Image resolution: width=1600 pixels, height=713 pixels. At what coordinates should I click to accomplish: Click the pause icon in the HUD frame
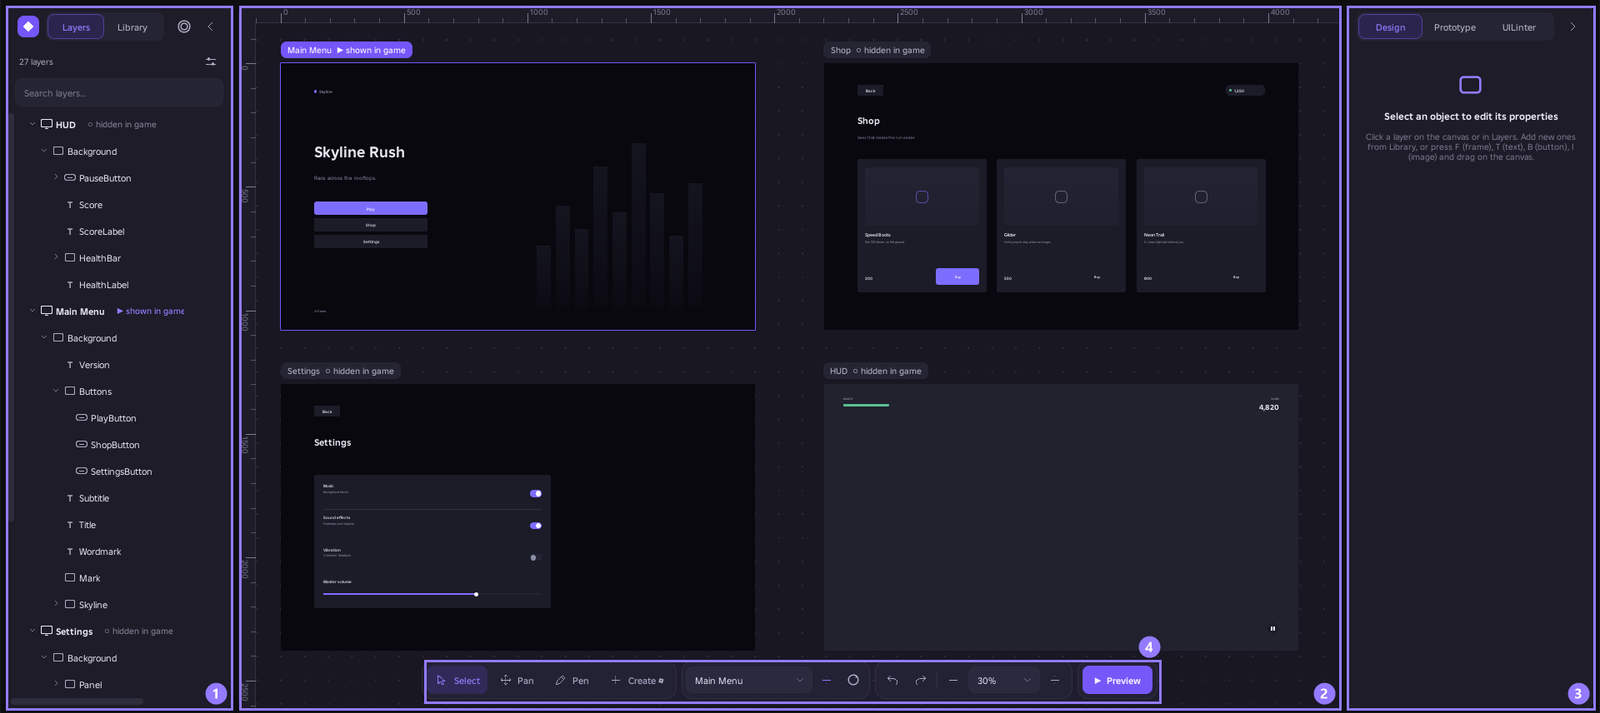point(1273,628)
